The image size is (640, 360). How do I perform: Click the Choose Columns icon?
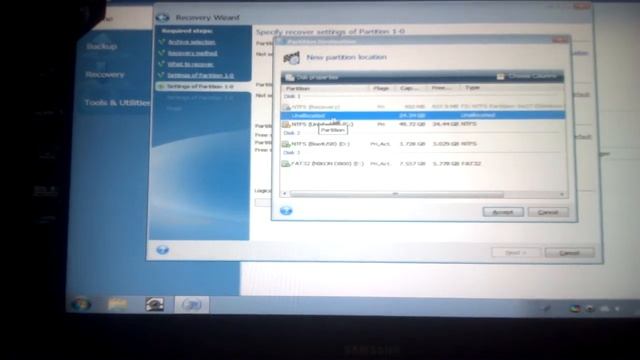(x=500, y=76)
